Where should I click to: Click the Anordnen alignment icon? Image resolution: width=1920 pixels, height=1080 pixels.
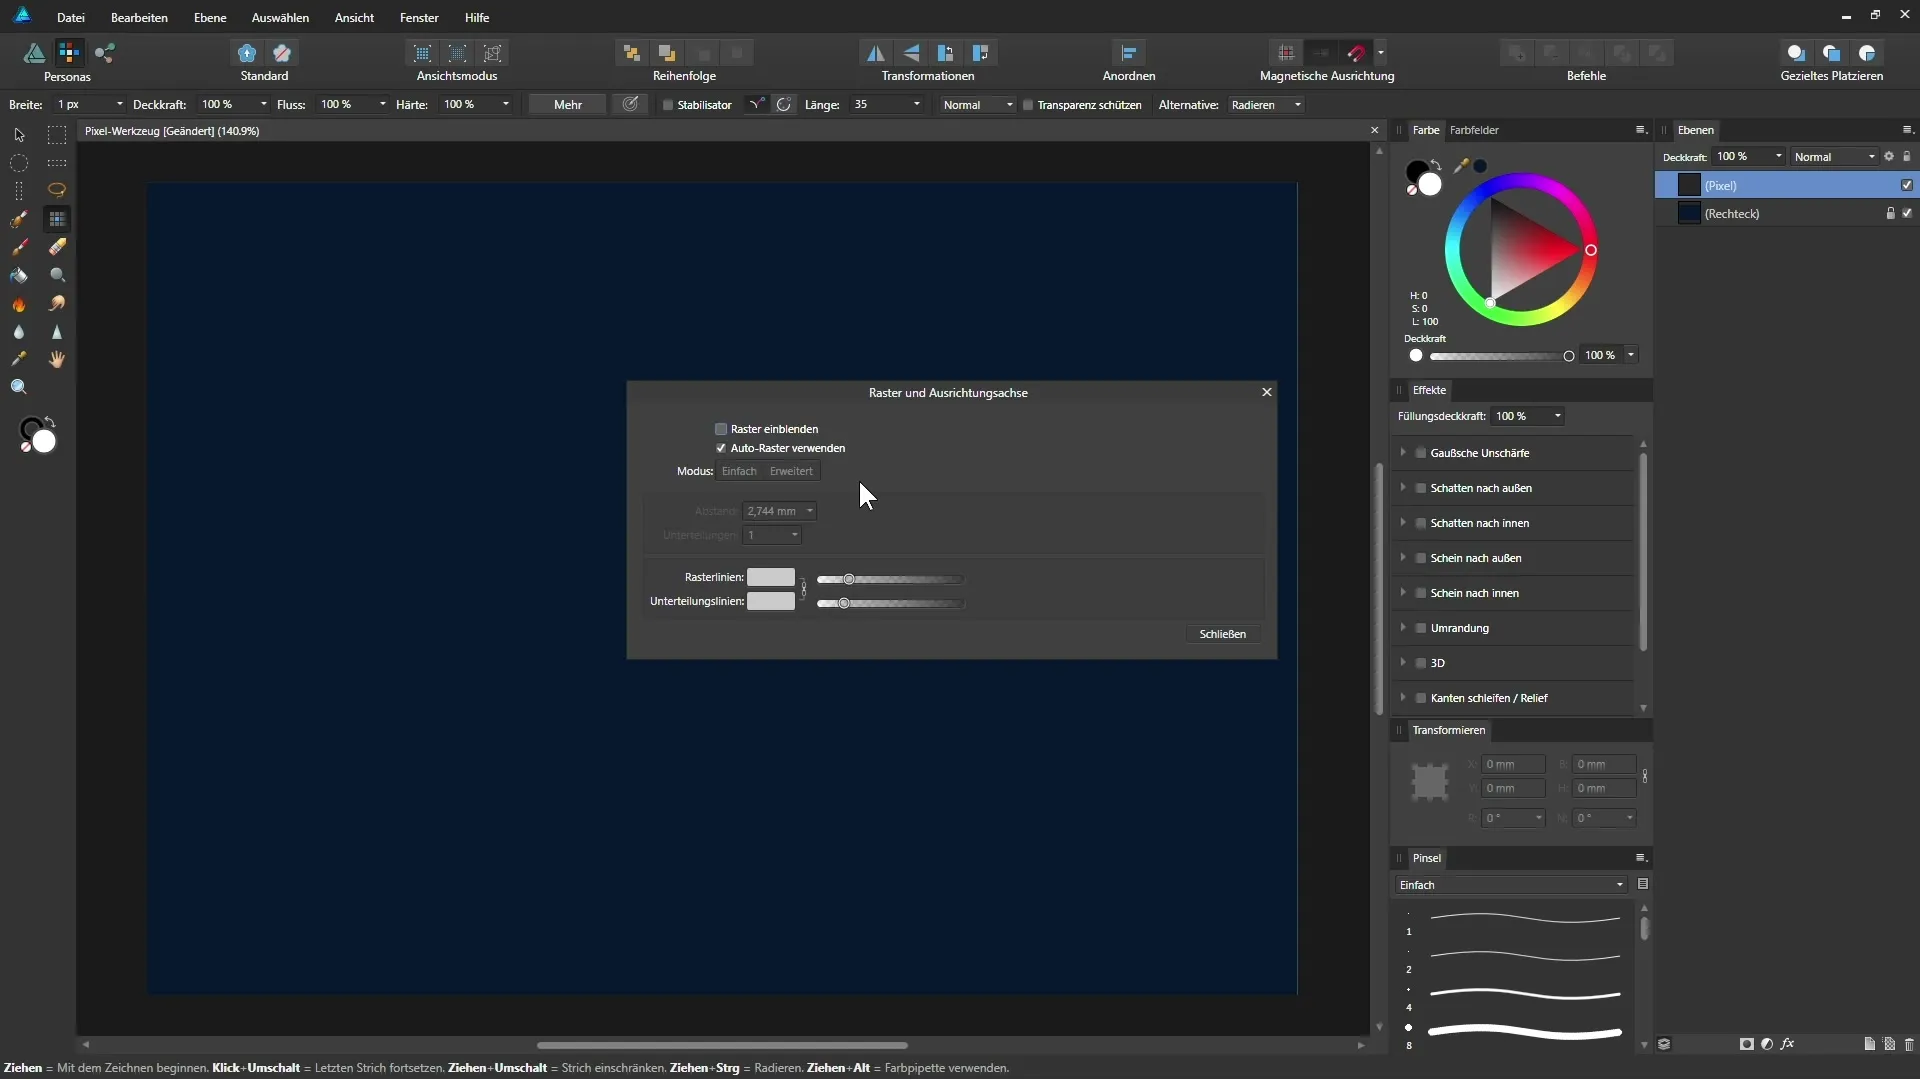(1129, 53)
